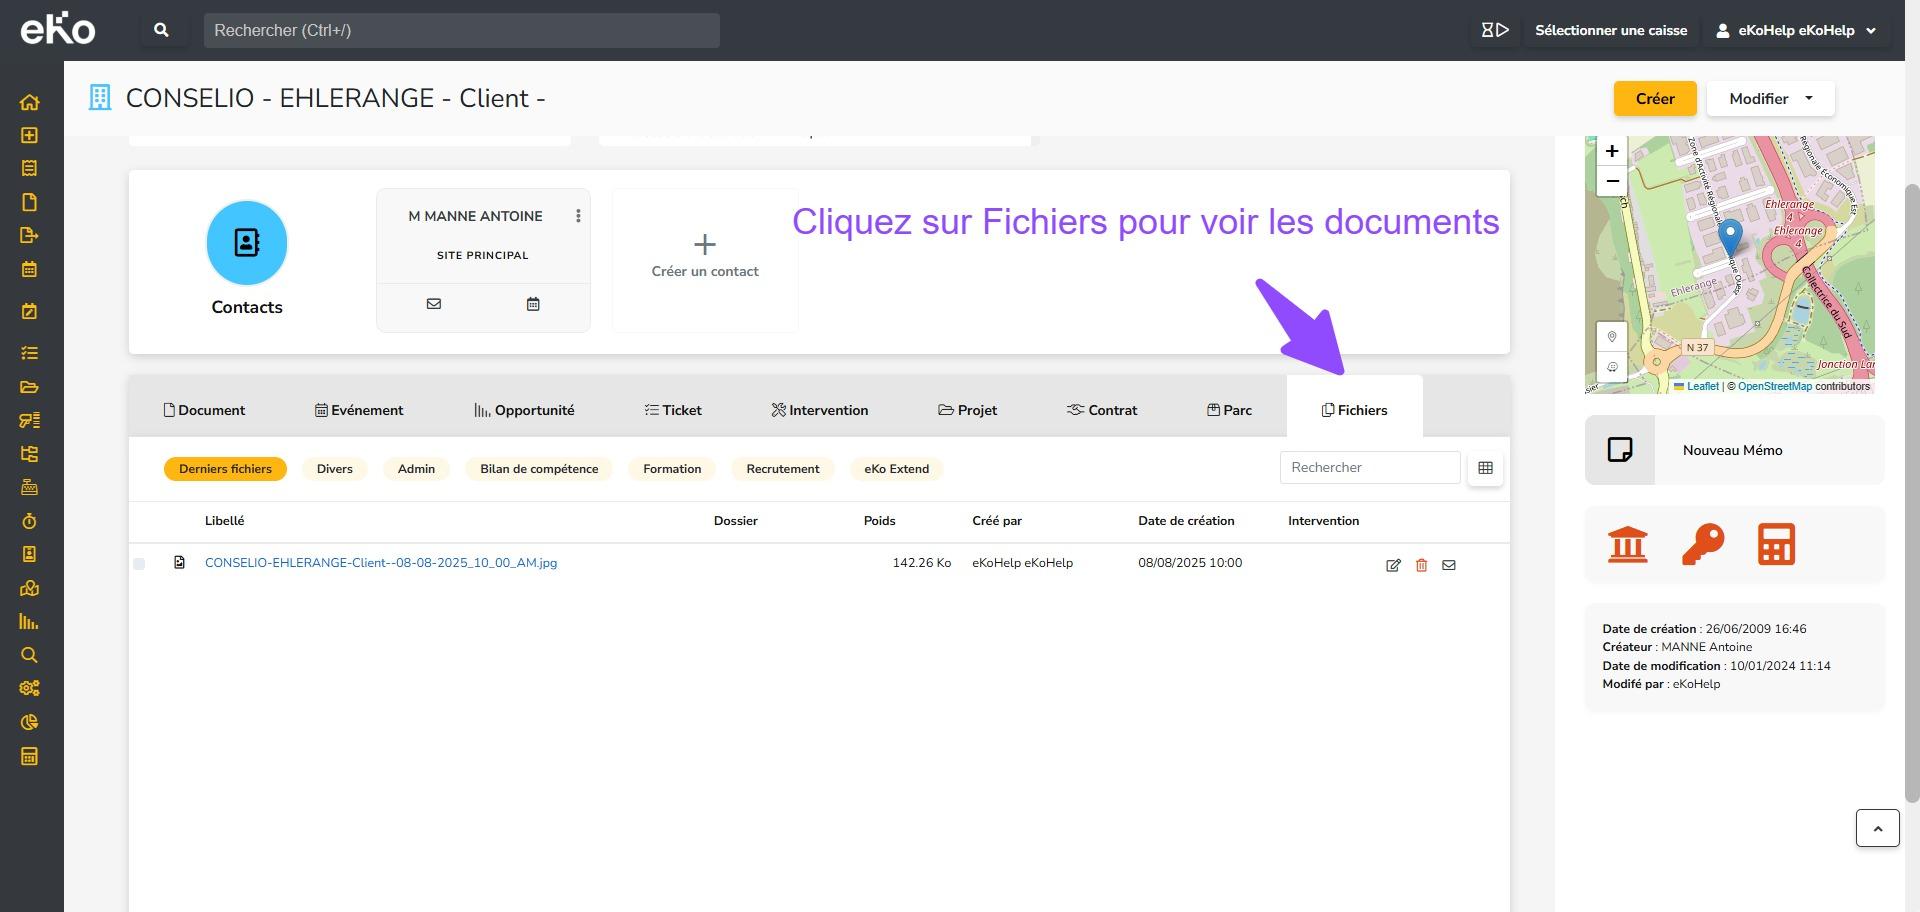Tick the checkbox beside the CONSELIO file

click(x=139, y=564)
